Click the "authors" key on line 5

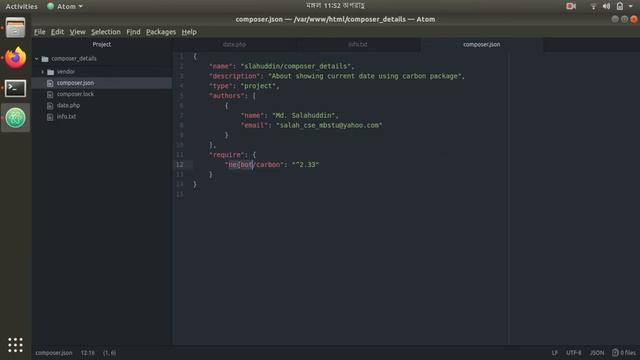click(226, 96)
